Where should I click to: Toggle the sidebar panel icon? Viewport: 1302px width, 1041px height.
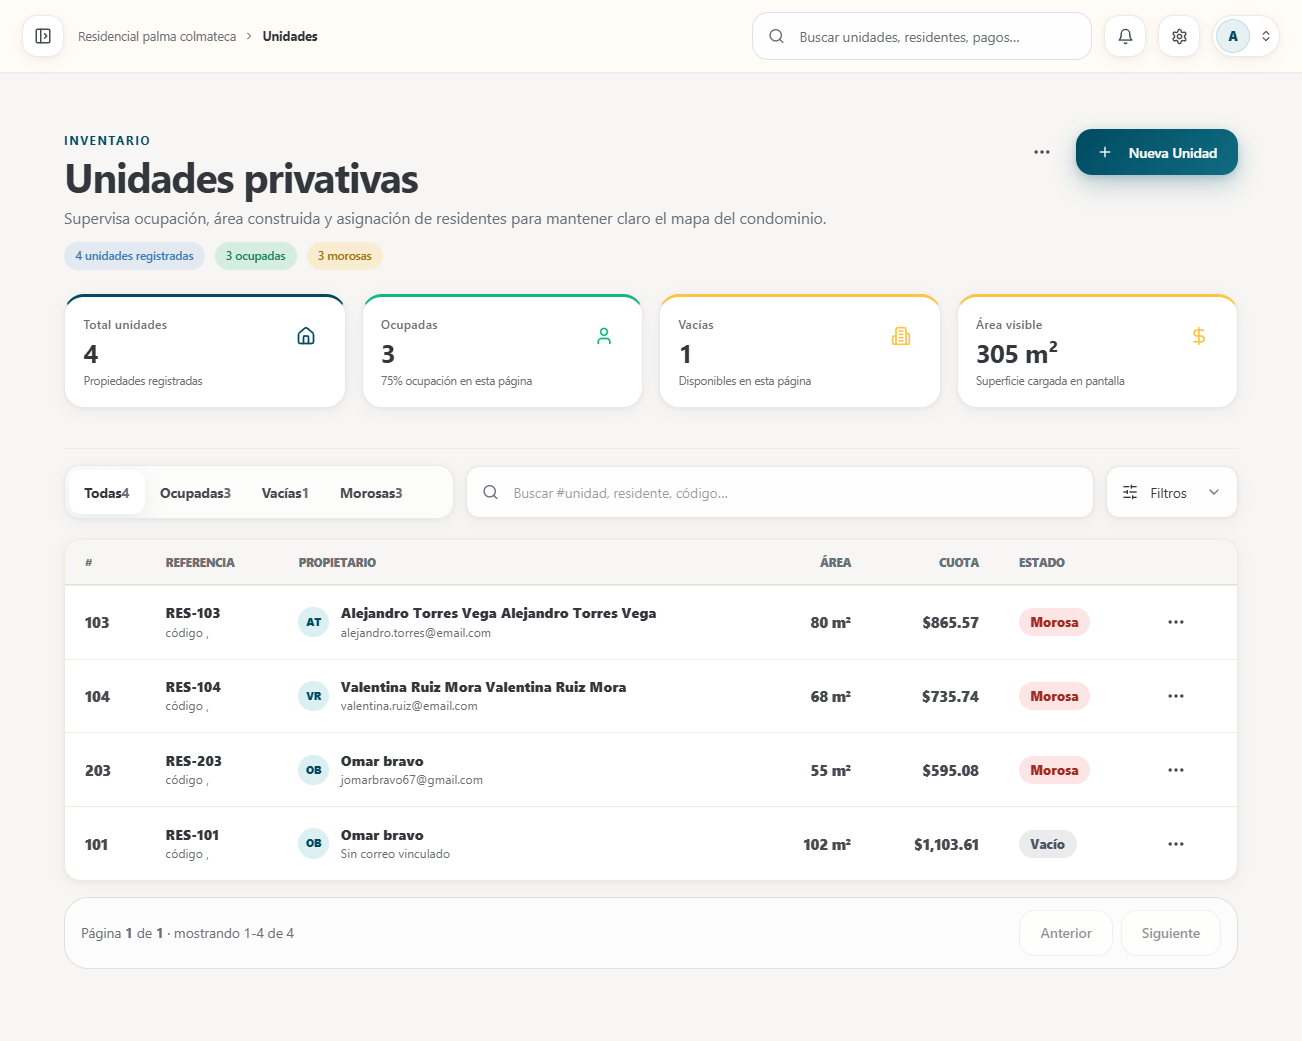43,36
